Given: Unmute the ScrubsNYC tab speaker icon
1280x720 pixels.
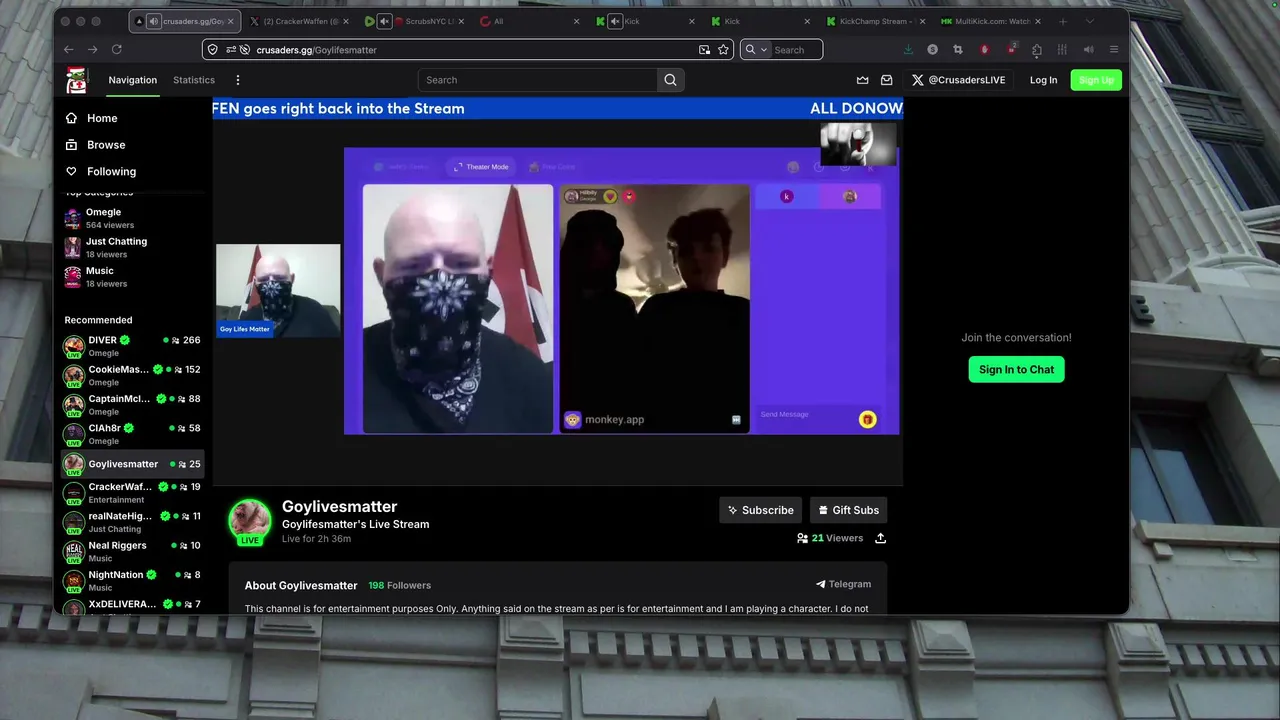Looking at the screenshot, I should pyautogui.click(x=384, y=21).
